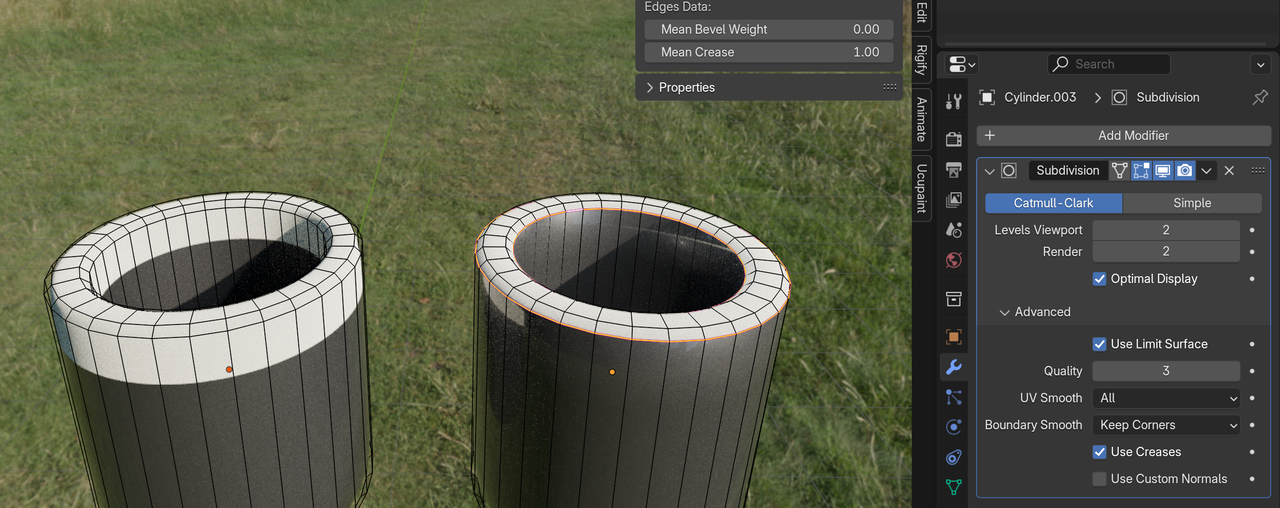Select Catmull-Clark subdivision type
Screen dimensions: 1280x508
[1054, 203]
